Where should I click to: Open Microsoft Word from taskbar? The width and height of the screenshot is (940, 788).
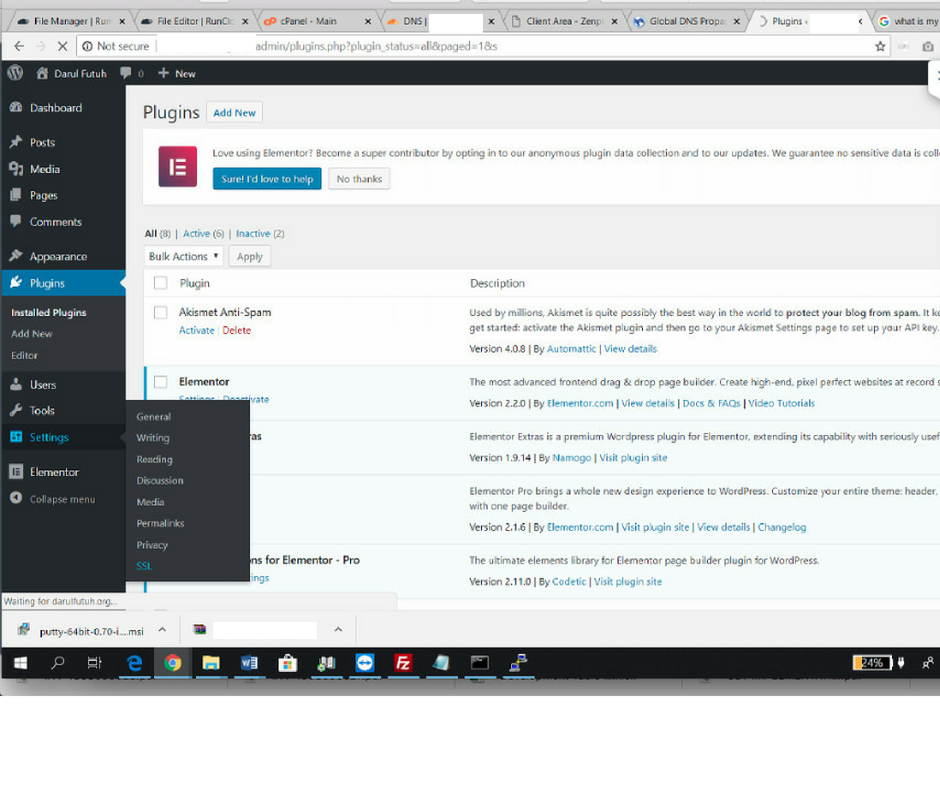tap(249, 663)
